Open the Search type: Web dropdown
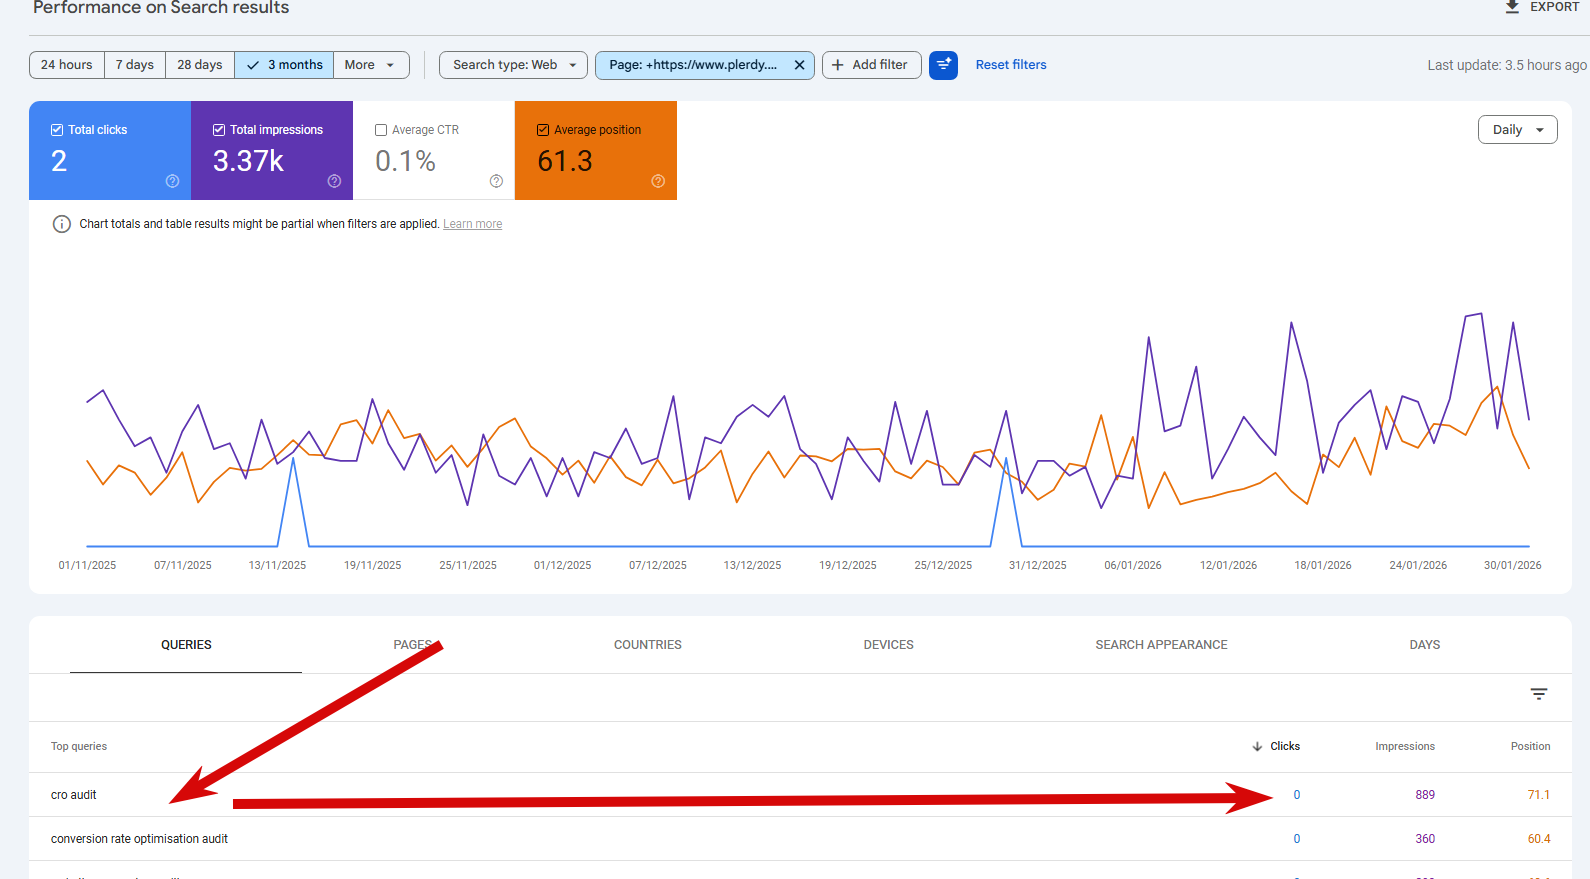The height and width of the screenshot is (879, 1590). [x=513, y=65]
